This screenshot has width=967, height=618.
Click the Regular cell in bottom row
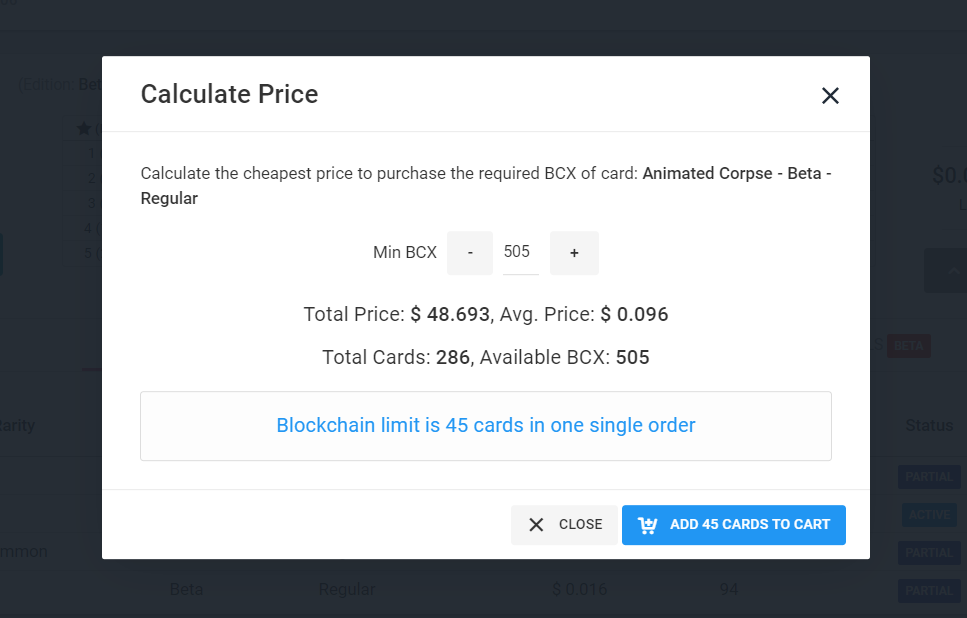click(x=347, y=589)
